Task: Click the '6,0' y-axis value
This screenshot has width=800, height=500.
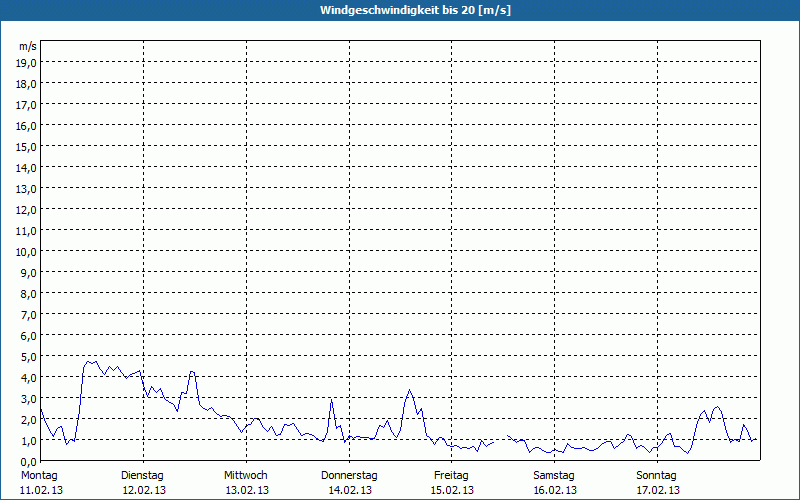Action: point(29,336)
